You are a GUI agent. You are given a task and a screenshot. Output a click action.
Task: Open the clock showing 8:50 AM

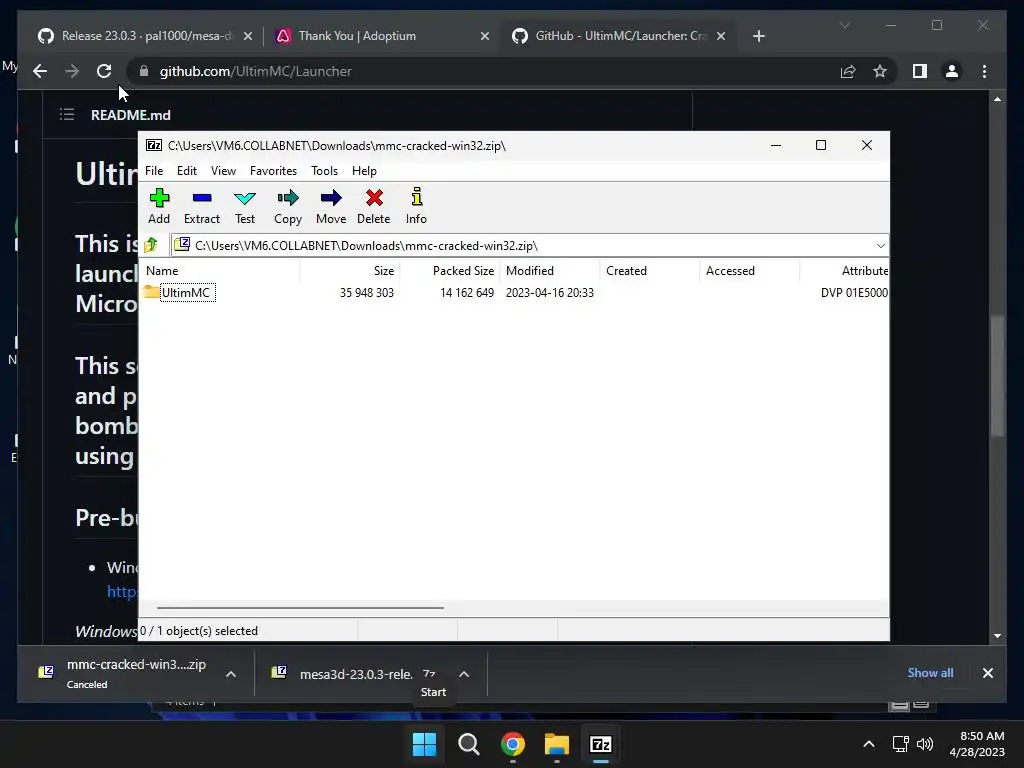(x=977, y=744)
